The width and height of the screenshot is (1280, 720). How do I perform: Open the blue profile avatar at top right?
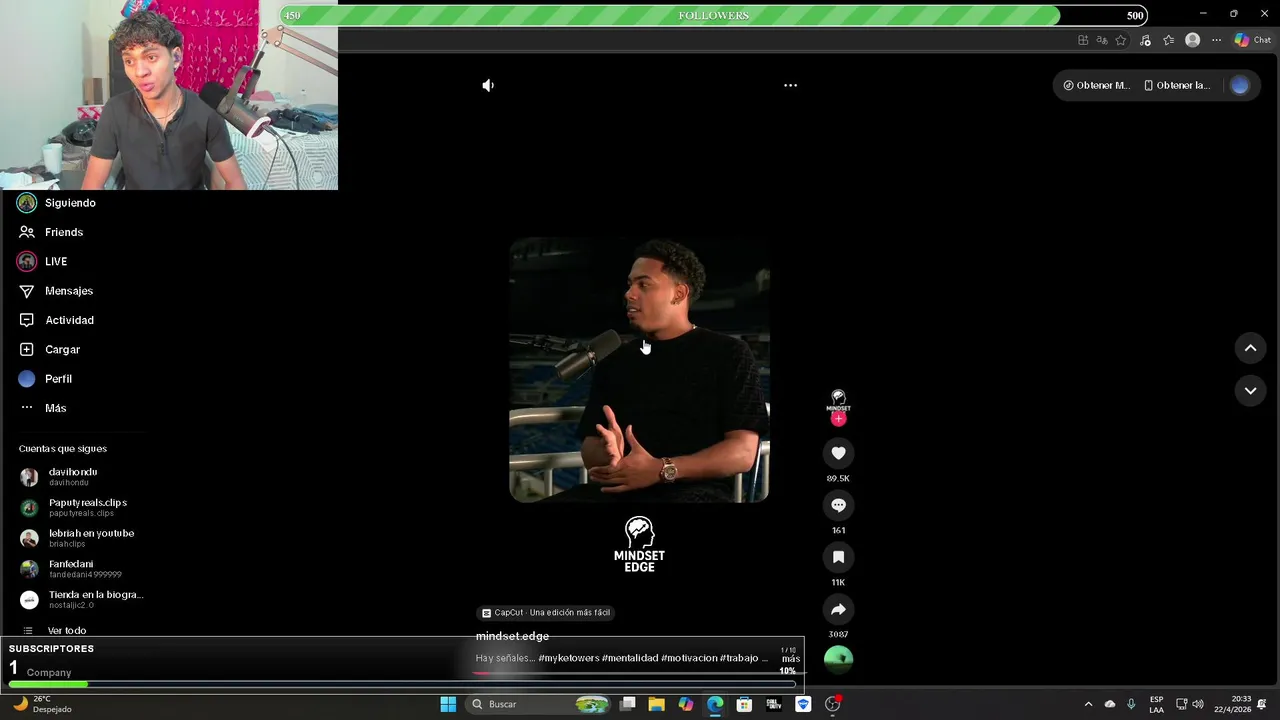(1240, 86)
